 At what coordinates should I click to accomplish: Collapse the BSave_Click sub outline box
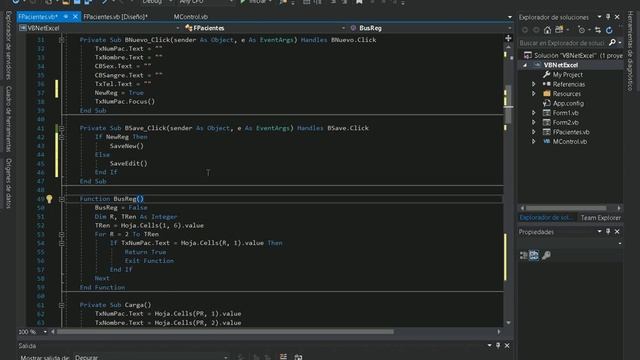coord(61,128)
